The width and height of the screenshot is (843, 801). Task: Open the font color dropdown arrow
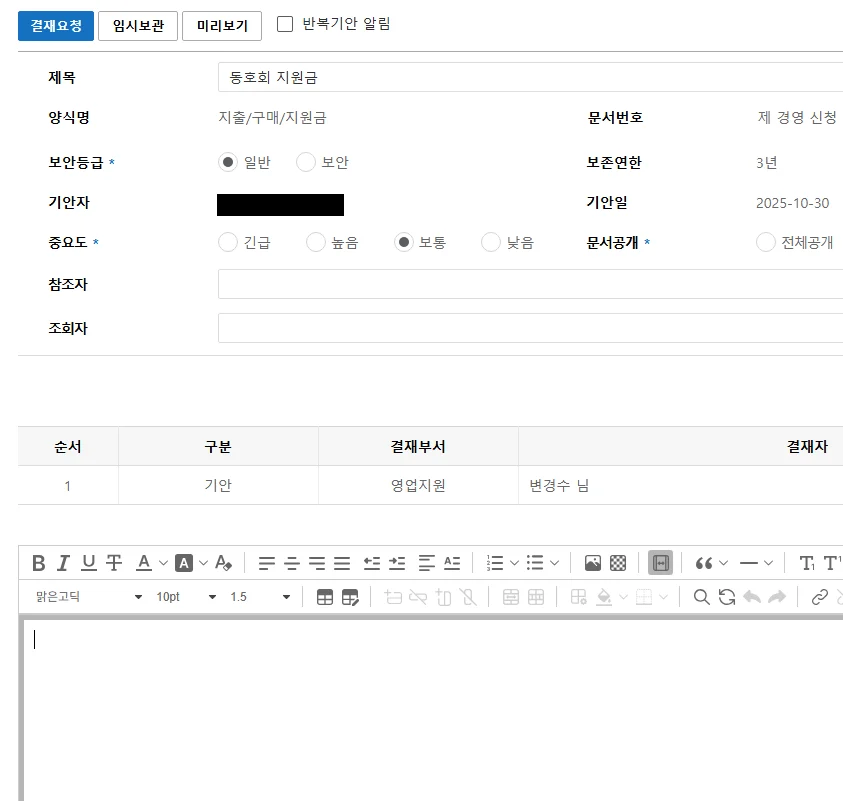click(x=163, y=563)
